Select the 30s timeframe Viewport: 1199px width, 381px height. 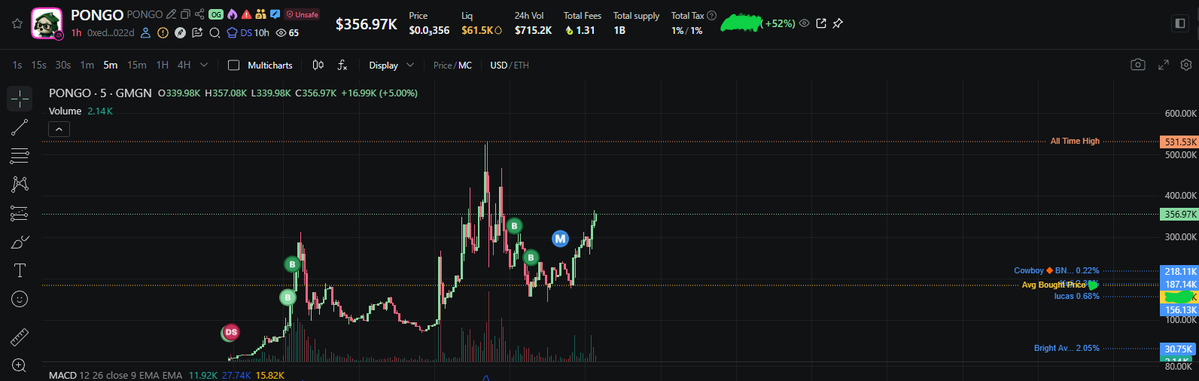(63, 65)
